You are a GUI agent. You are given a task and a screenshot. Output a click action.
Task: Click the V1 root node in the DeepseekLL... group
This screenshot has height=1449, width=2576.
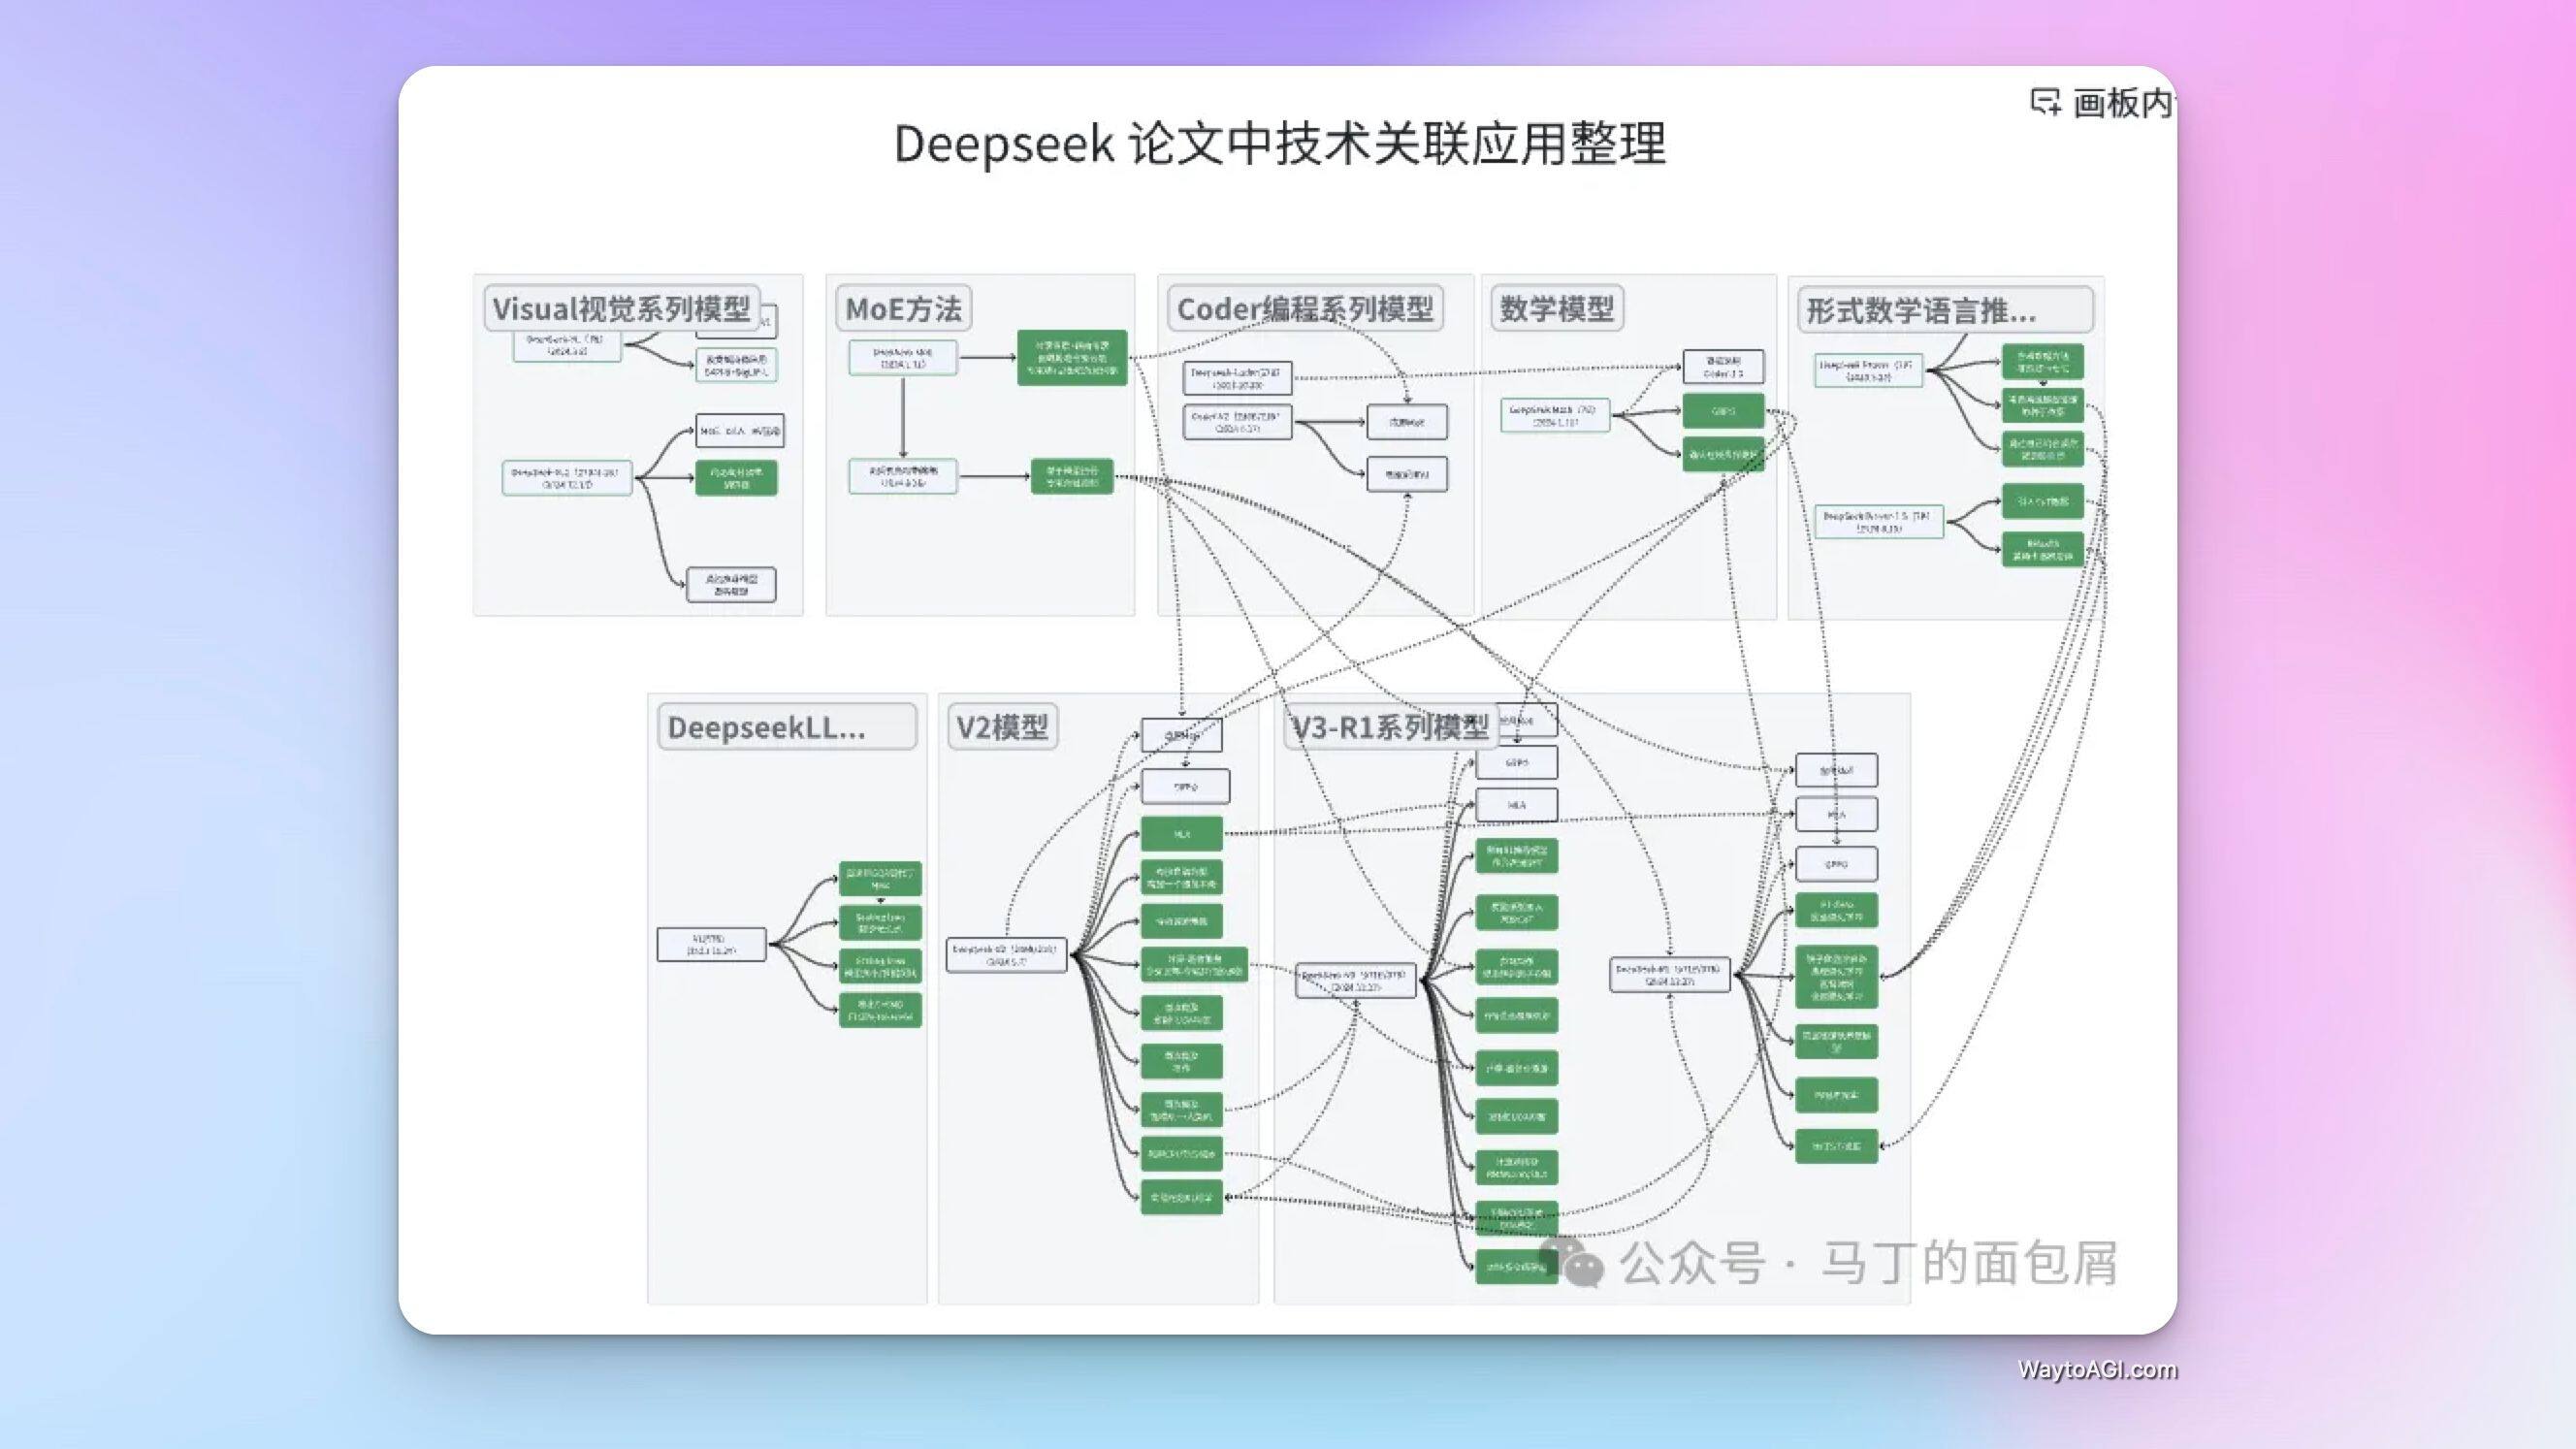[x=711, y=944]
